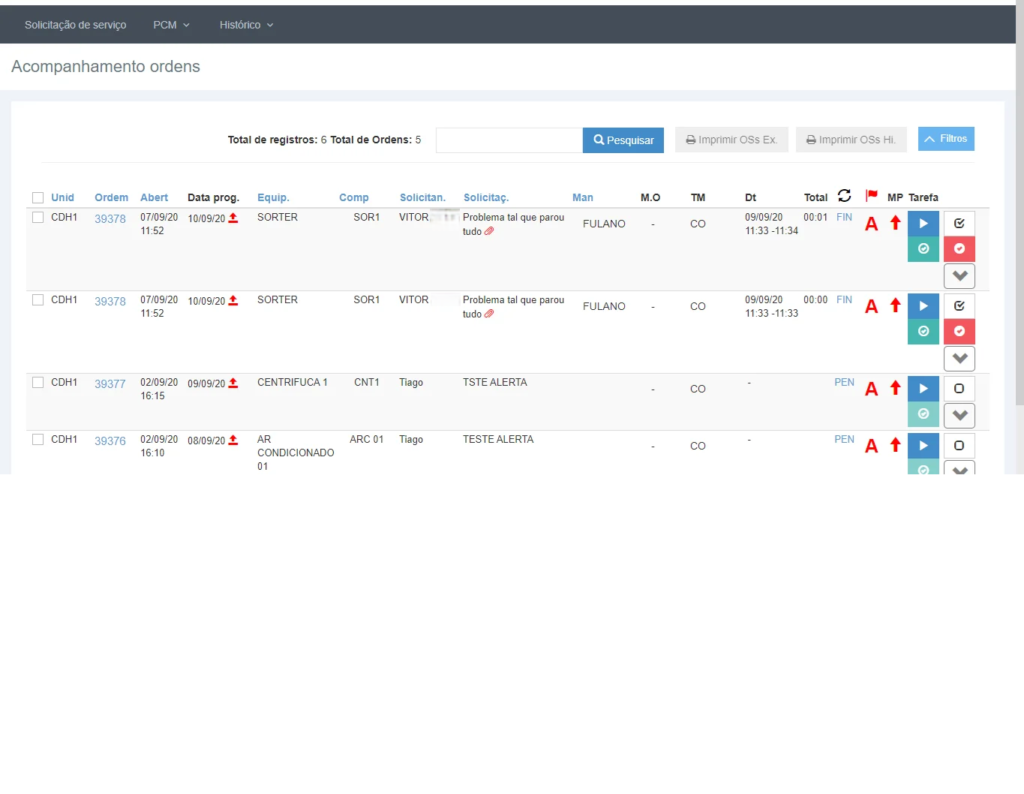Select the row checkbox for order 39376
This screenshot has height=794, width=1024.
point(38,440)
